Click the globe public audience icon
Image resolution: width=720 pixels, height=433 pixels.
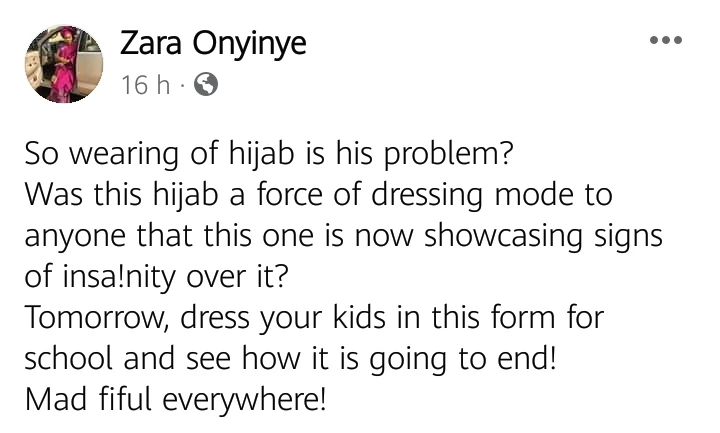pyautogui.click(x=205, y=86)
